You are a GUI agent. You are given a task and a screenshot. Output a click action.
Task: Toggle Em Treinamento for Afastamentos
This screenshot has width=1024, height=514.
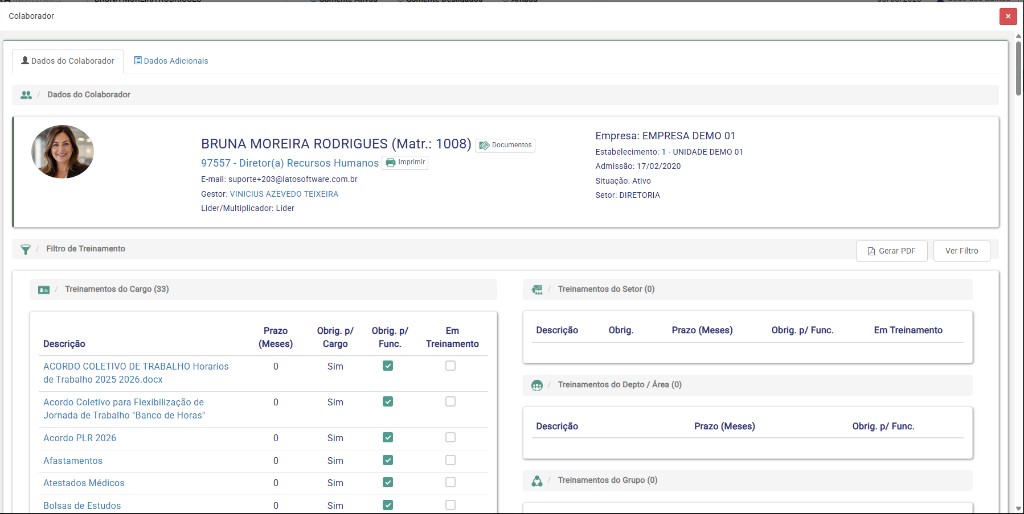[451, 460]
